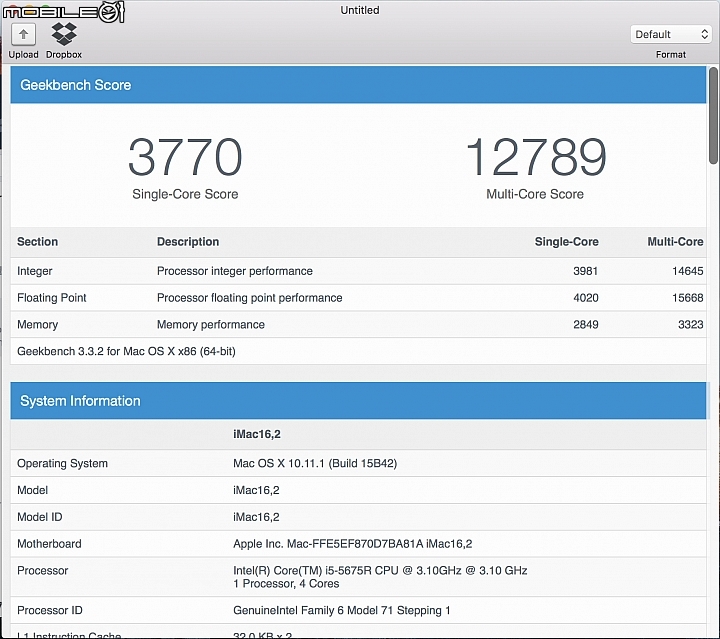Screen dimensions: 720x639
Task: Click the Processor ID row label
Action: (x=50, y=611)
